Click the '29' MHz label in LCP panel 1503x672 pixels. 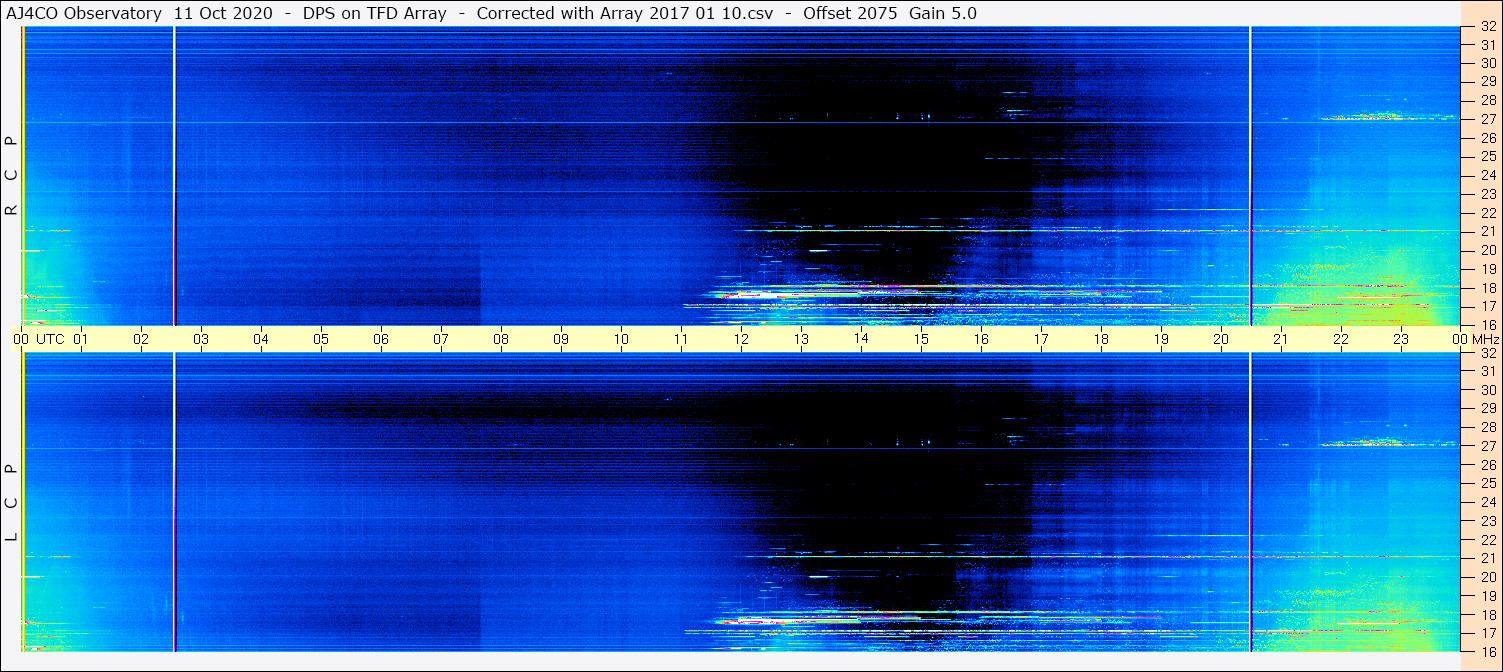click(1487, 409)
